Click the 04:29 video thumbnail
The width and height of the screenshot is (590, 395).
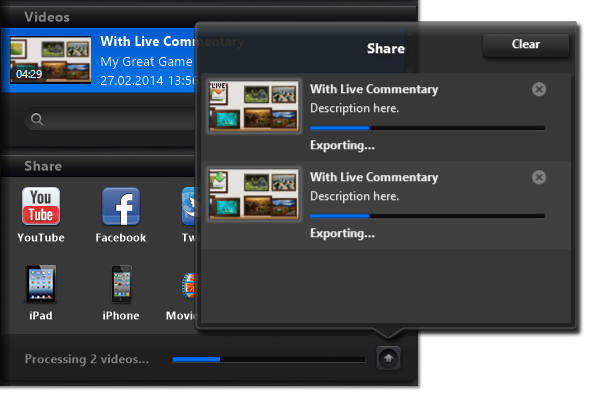click(x=50, y=59)
